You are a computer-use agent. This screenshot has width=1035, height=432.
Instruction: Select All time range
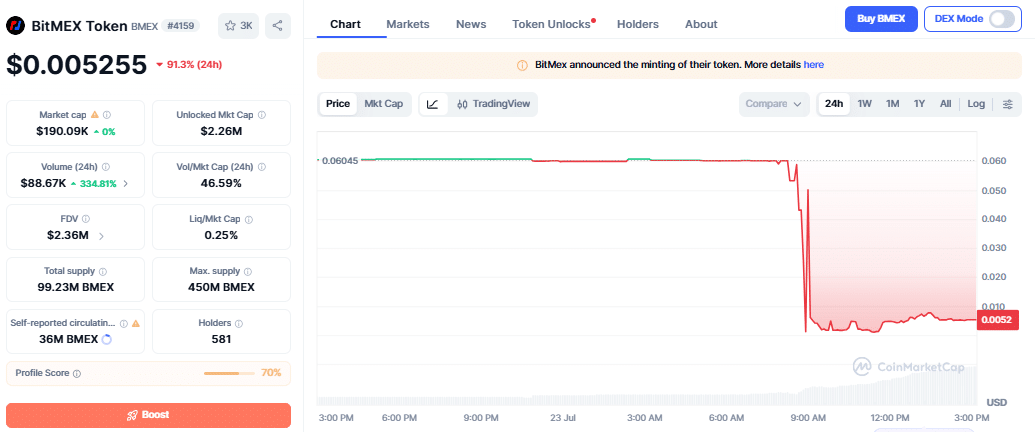point(945,104)
